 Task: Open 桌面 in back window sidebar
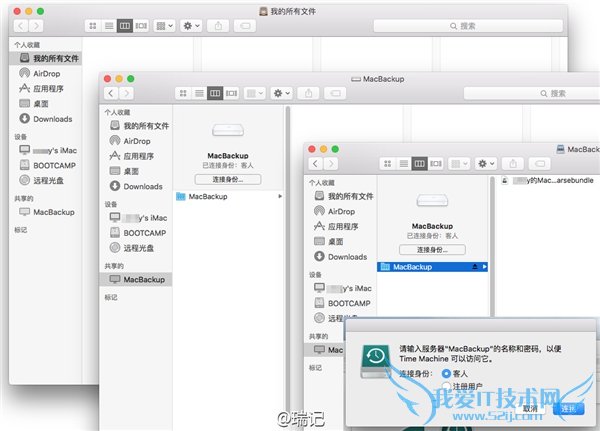click(x=46, y=103)
